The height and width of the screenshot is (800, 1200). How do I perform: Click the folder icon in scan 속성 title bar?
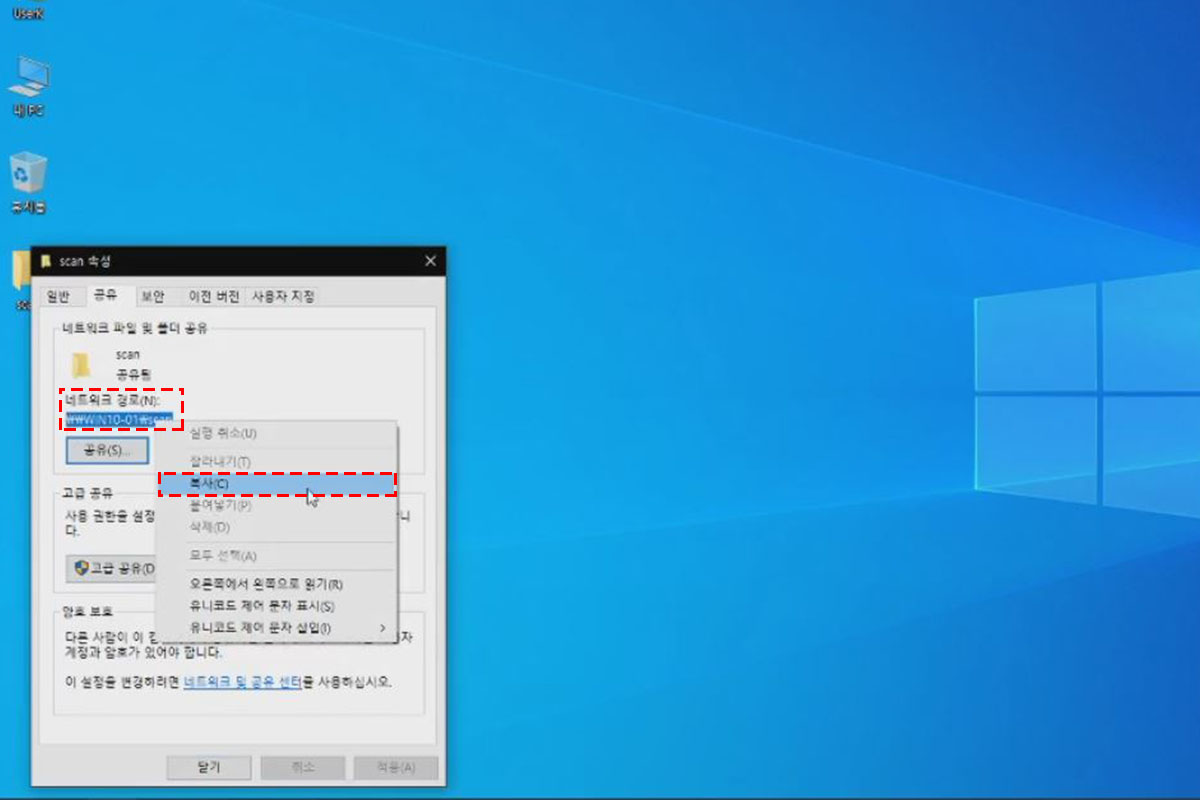[46, 261]
